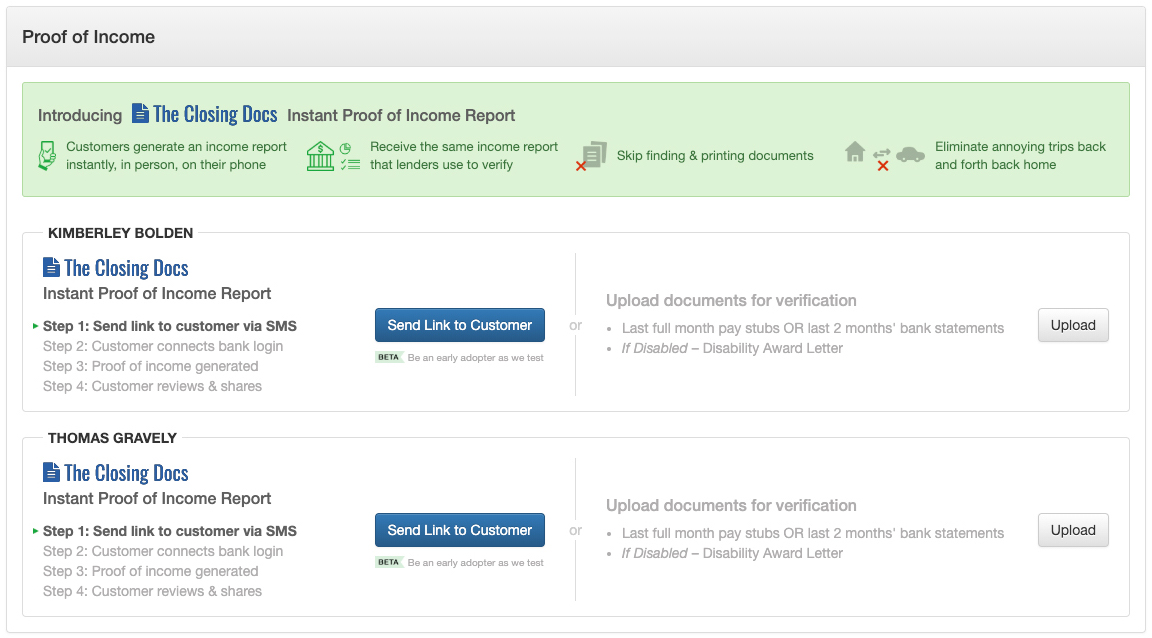The height and width of the screenshot is (638, 1152).
Task: Click BETA badge under Kimberley's send button
Action: [x=389, y=357]
